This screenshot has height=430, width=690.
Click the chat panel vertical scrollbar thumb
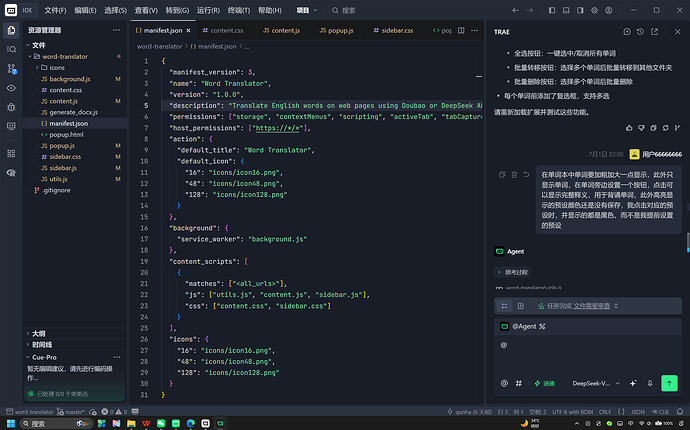point(688,243)
